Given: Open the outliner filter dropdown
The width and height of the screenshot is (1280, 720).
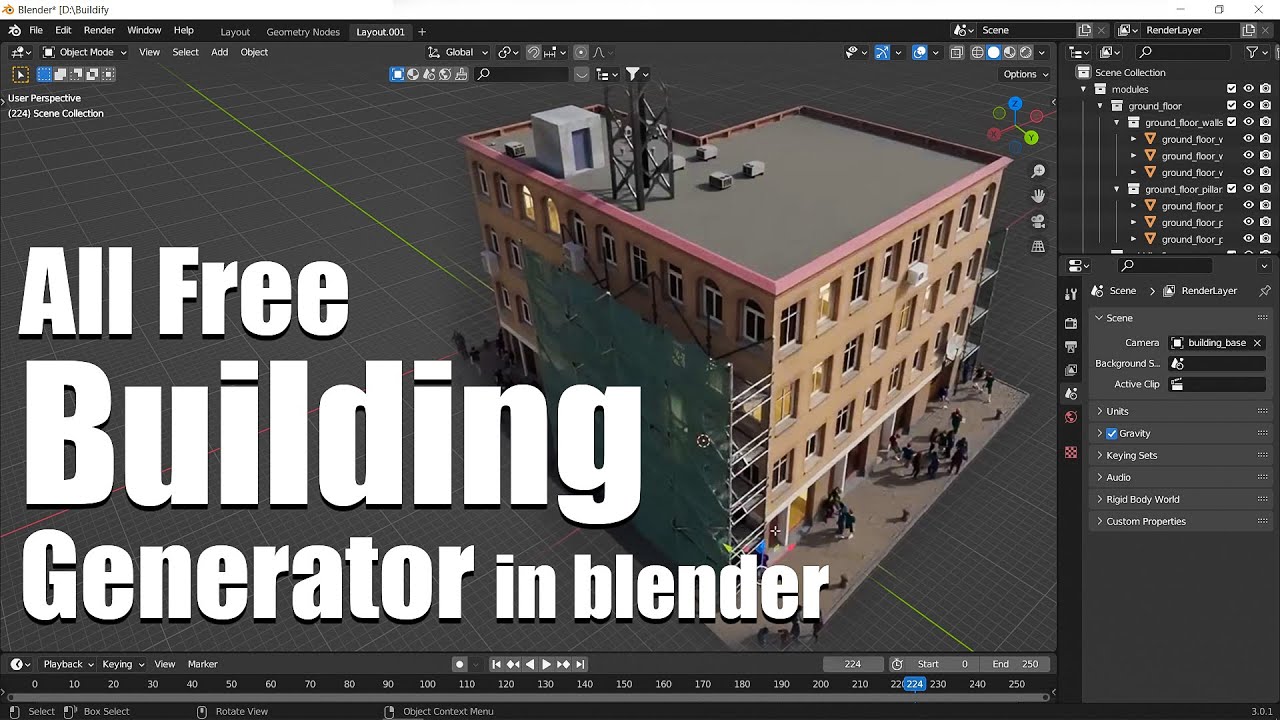Looking at the screenshot, I should tap(1255, 52).
